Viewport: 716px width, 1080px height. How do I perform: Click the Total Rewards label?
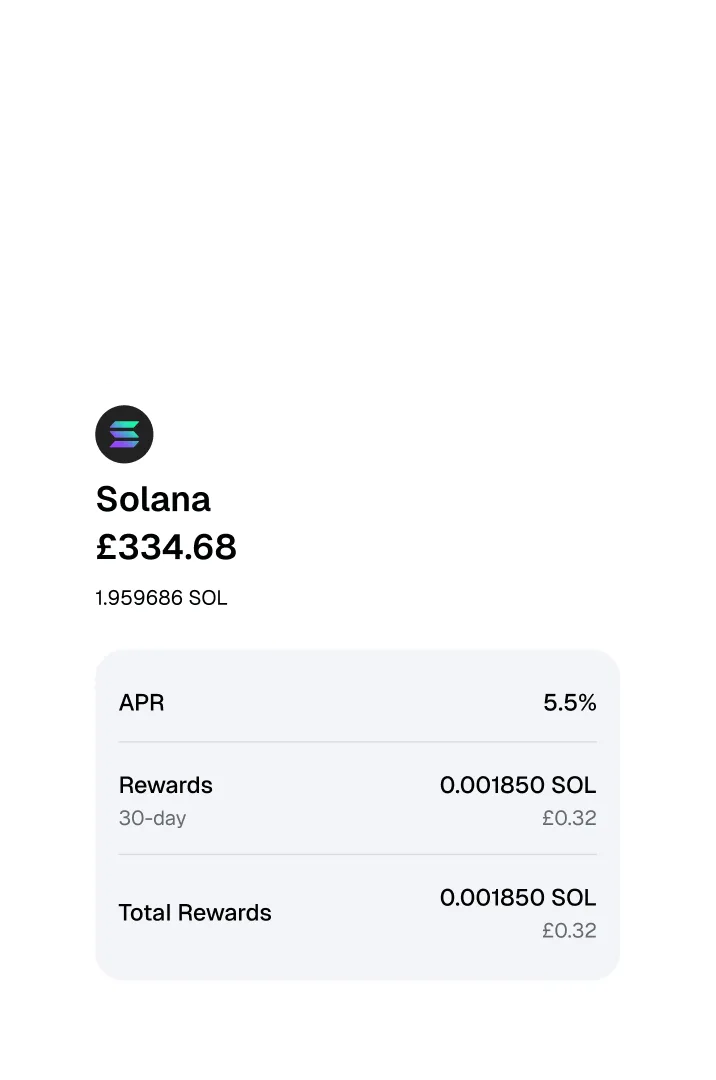195,913
